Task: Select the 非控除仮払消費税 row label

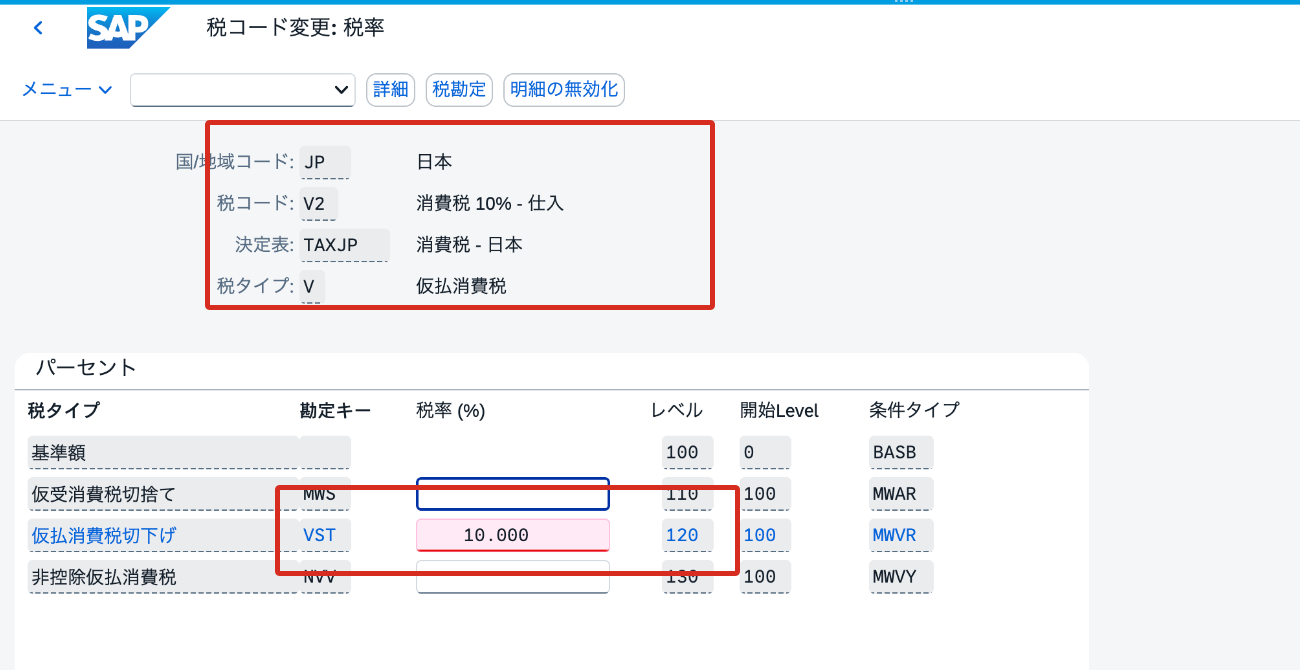Action: [x=163, y=577]
